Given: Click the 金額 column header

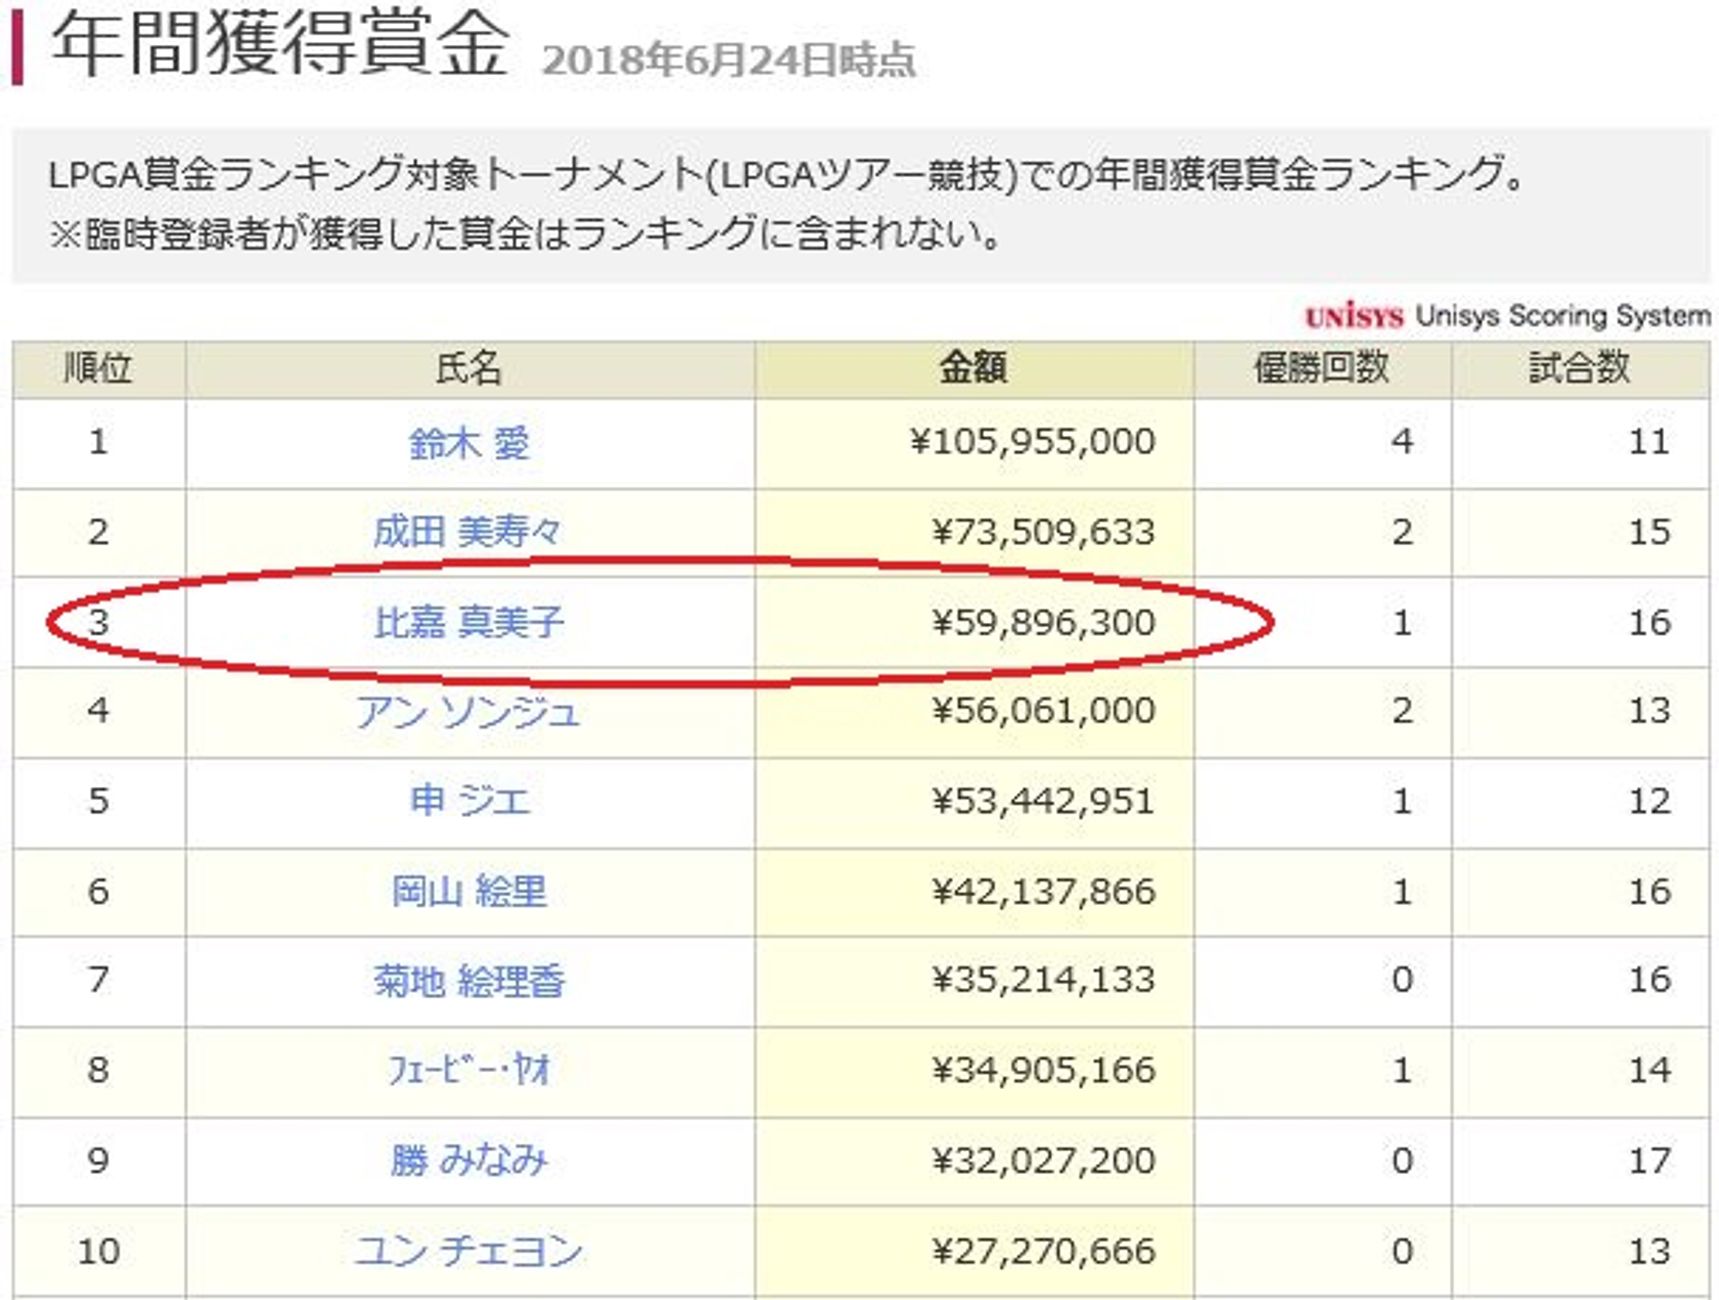Looking at the screenshot, I should 973,368.
